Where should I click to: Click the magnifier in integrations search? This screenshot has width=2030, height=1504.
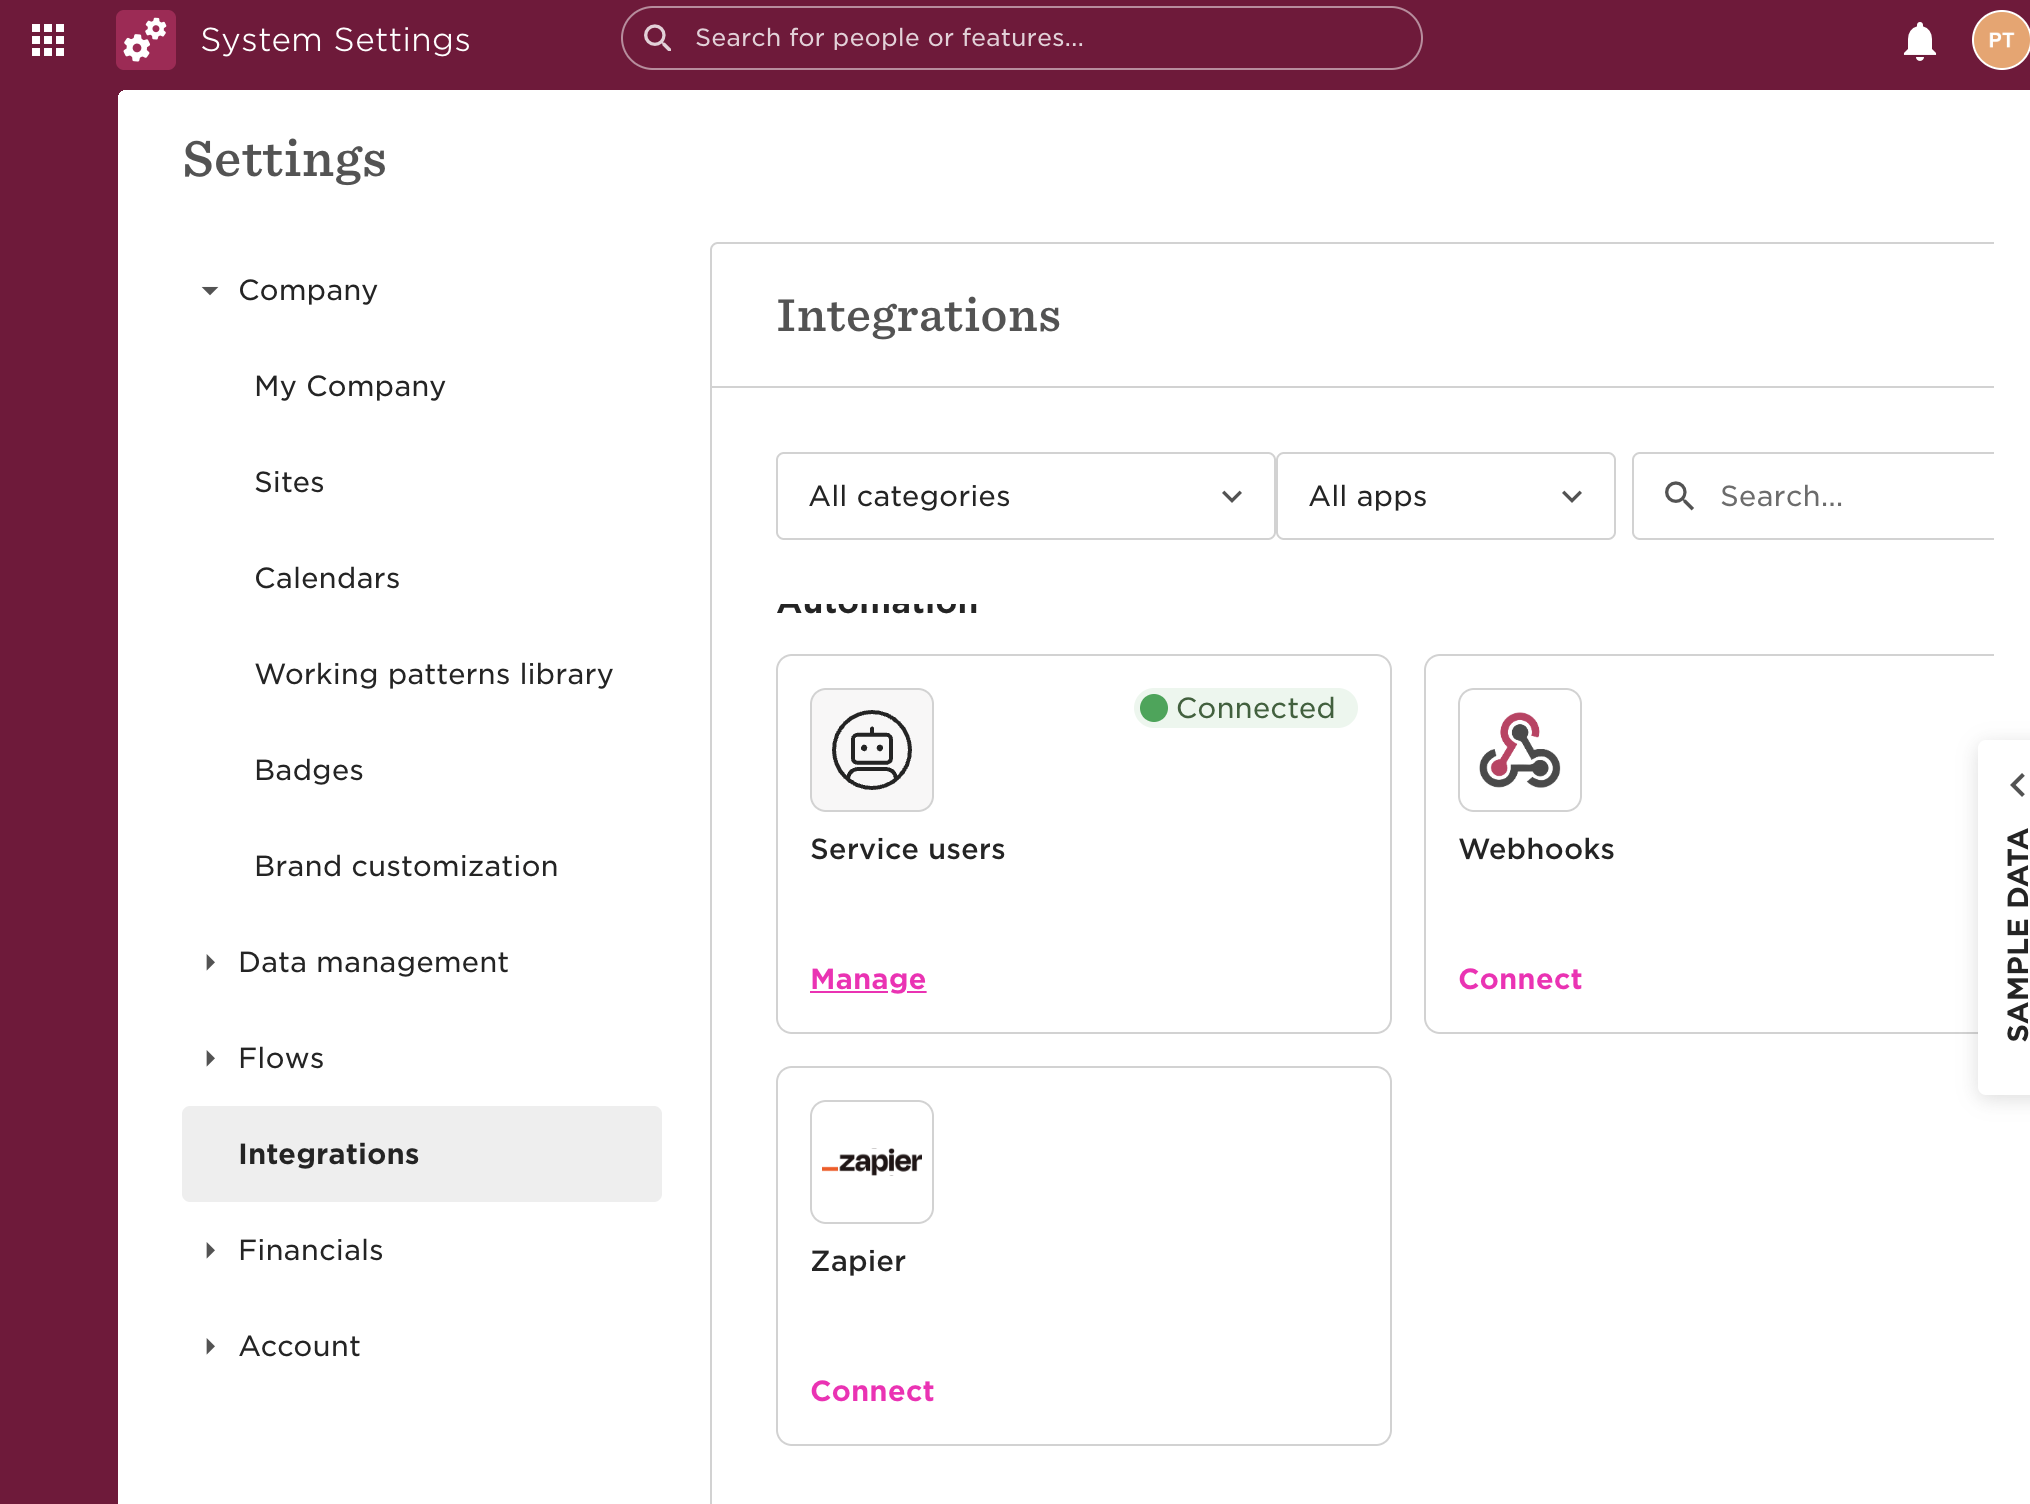click(x=1679, y=496)
